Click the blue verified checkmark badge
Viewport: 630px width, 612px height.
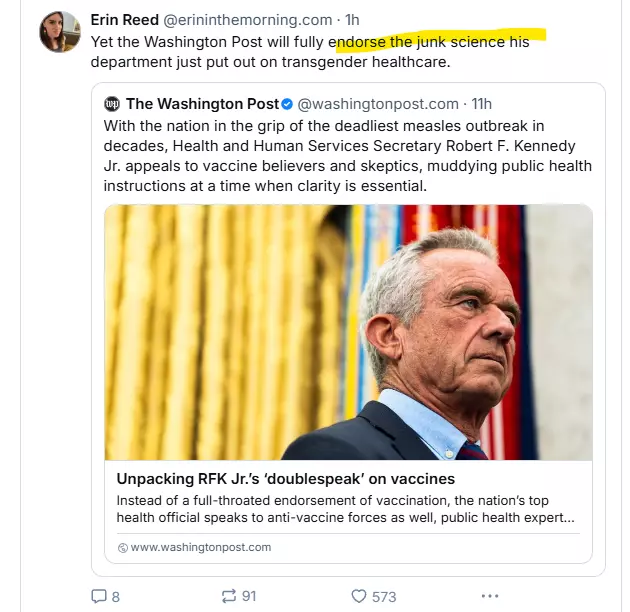pos(287,104)
